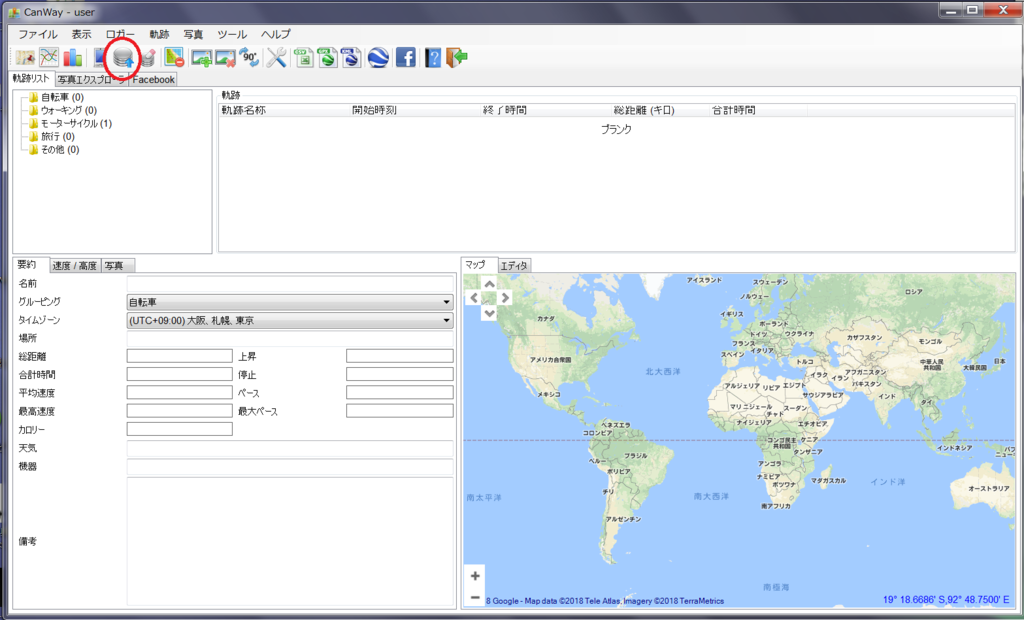Viewport: 1024px width, 620px height.
Task: Click the map with pin toolbar icon
Action: click(25, 57)
